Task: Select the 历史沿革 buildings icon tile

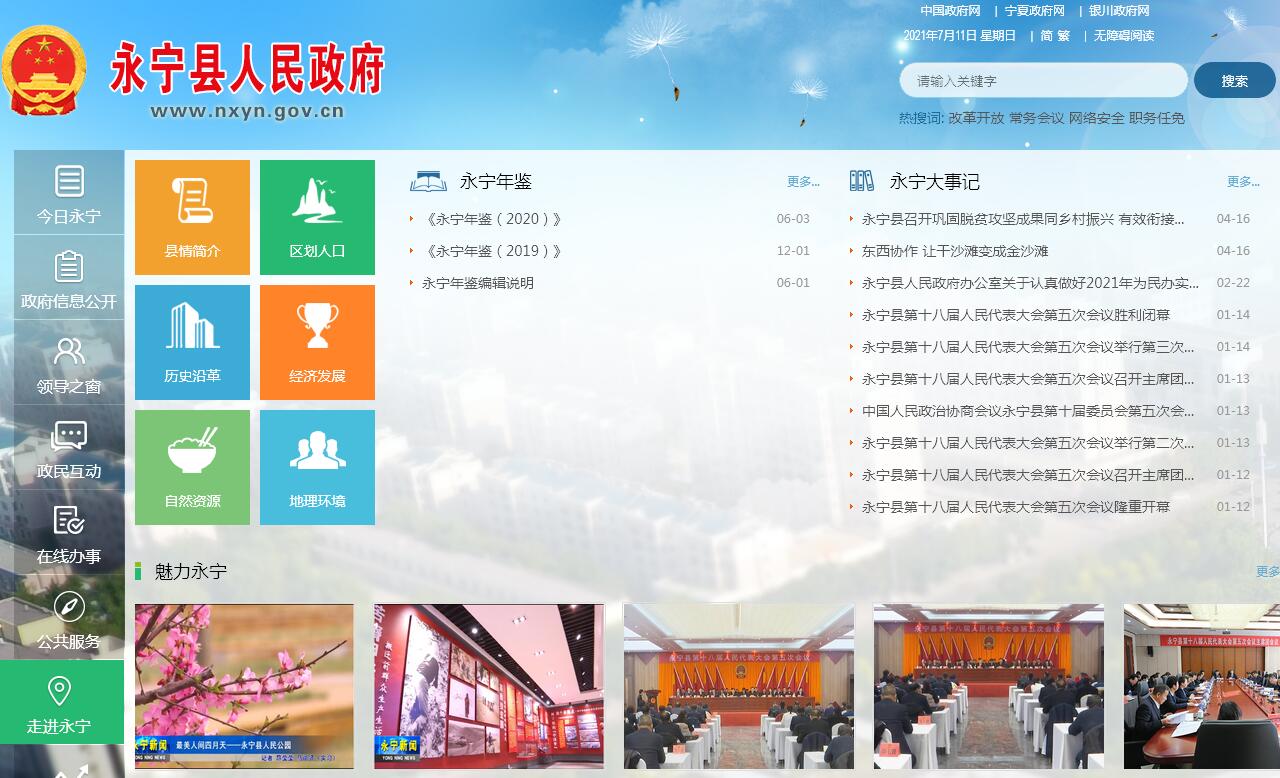Action: [192, 342]
